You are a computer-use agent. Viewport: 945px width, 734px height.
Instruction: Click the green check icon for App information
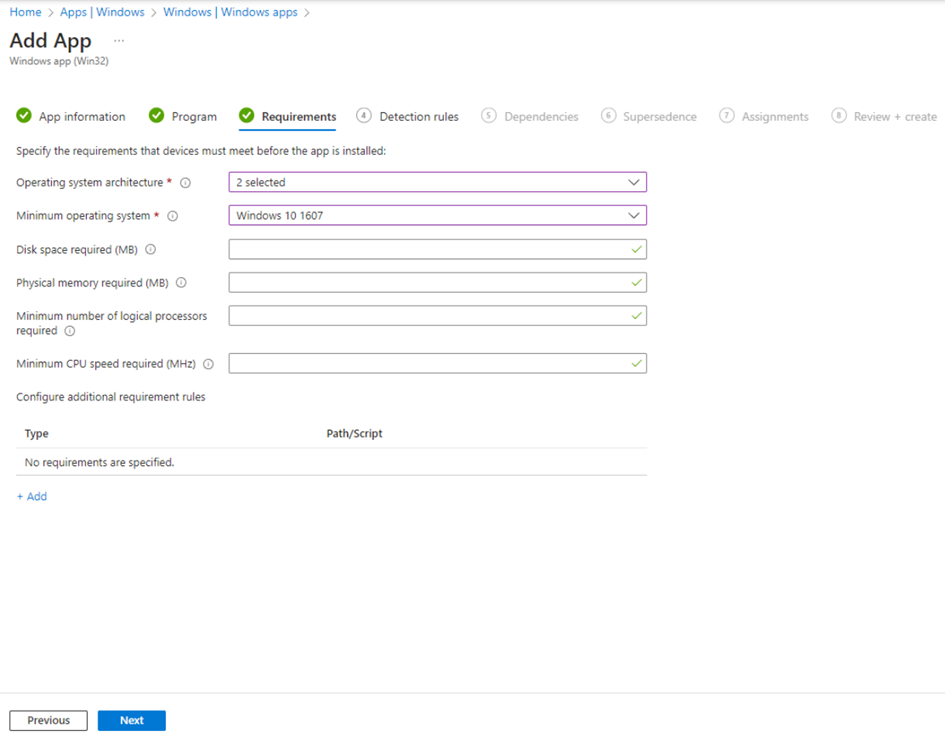(x=24, y=116)
